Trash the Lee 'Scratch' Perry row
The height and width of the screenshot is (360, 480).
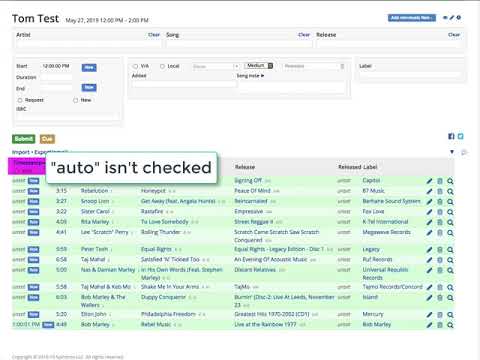tap(440, 233)
